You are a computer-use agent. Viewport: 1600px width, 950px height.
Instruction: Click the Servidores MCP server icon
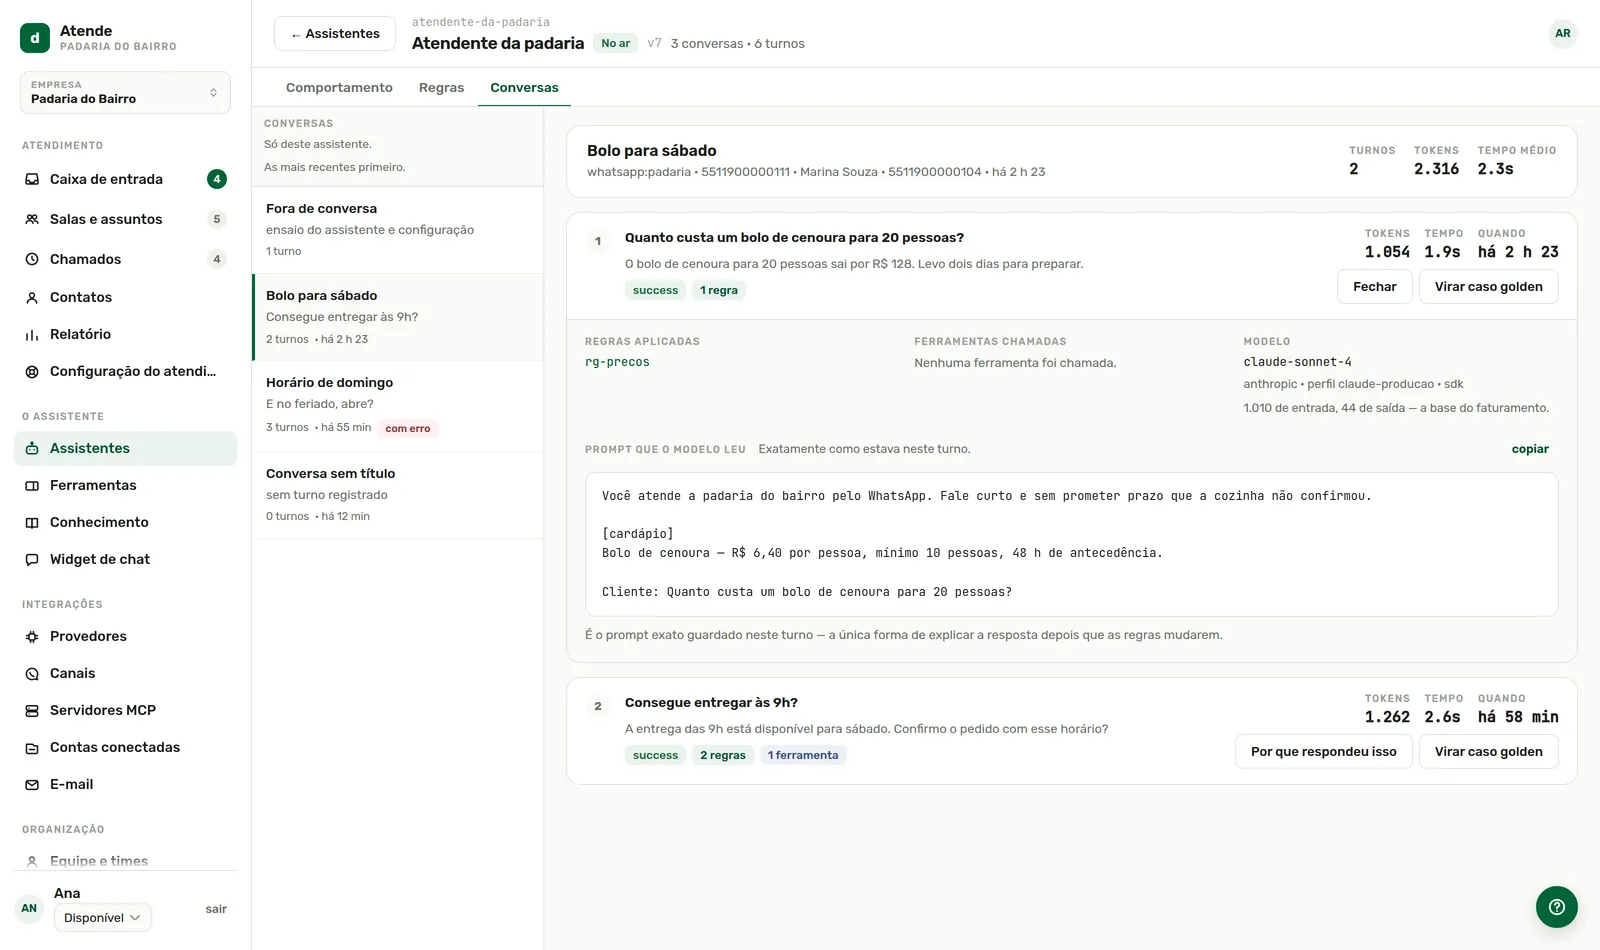[32, 710]
